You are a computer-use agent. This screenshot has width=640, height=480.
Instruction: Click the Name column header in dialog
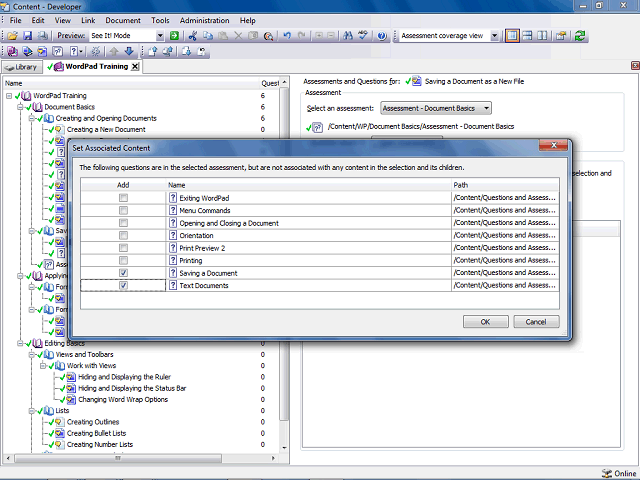tap(309, 185)
